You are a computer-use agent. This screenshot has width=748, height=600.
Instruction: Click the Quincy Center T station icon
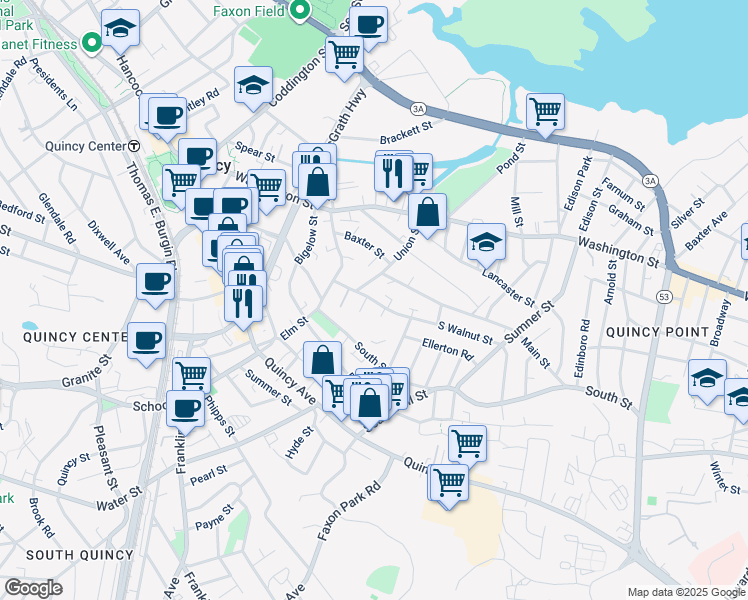pos(133,145)
